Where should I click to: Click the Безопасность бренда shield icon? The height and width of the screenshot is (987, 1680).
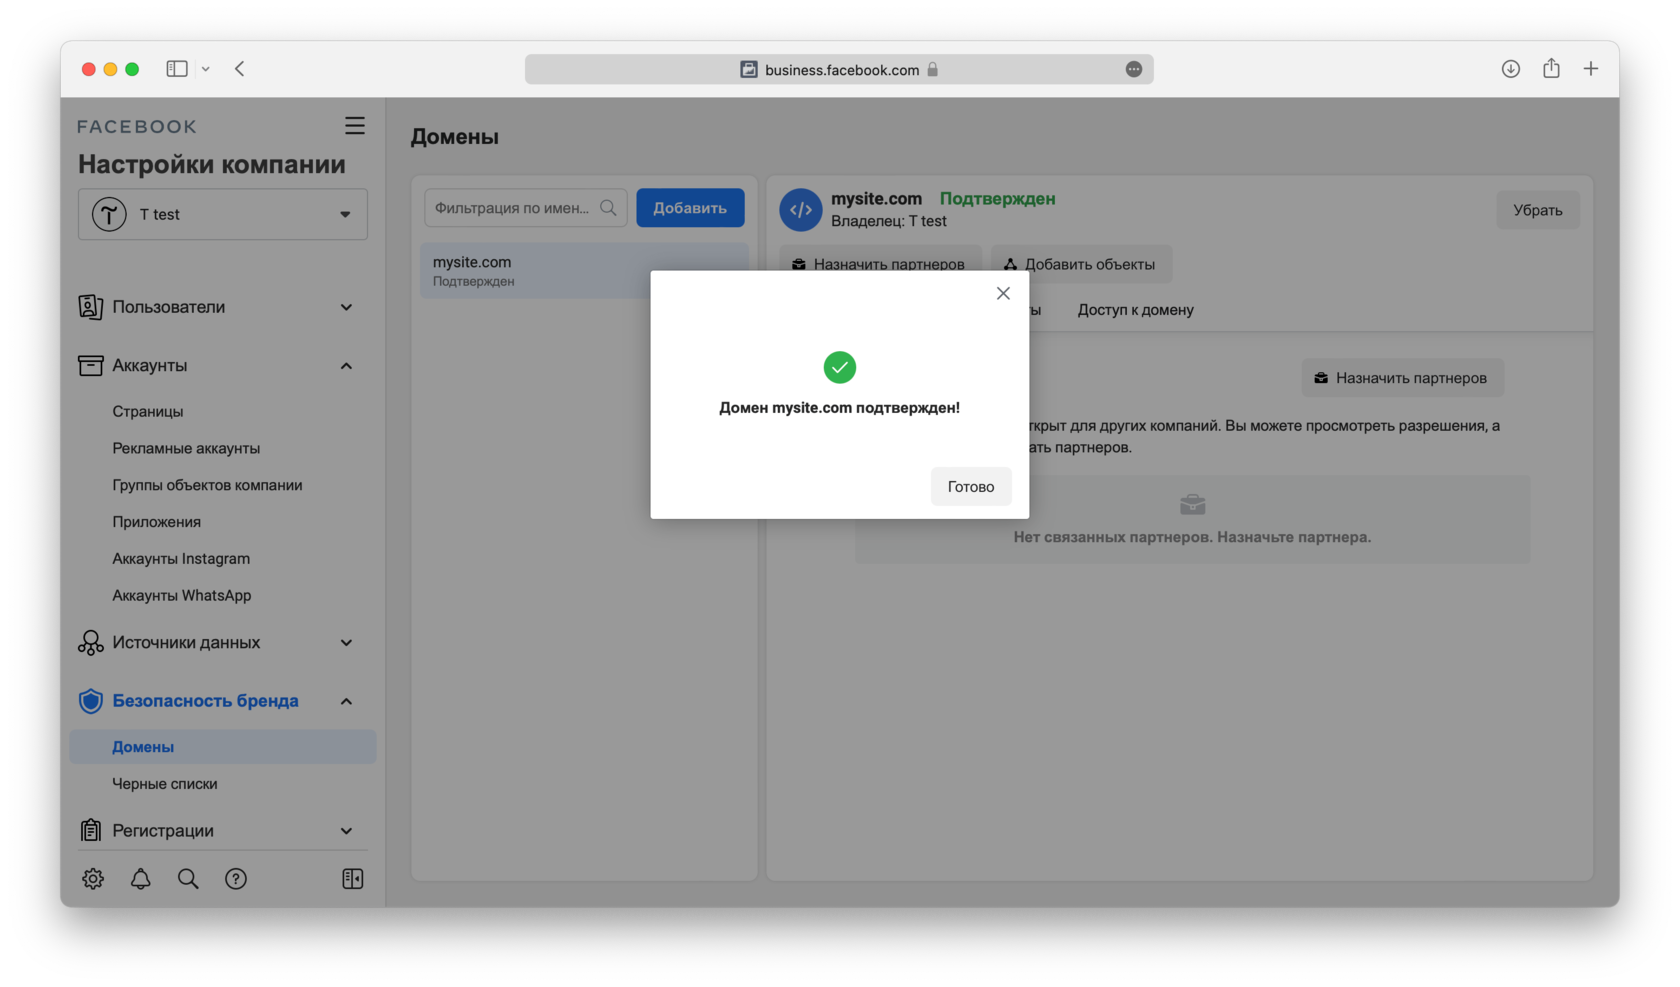pyautogui.click(x=90, y=700)
